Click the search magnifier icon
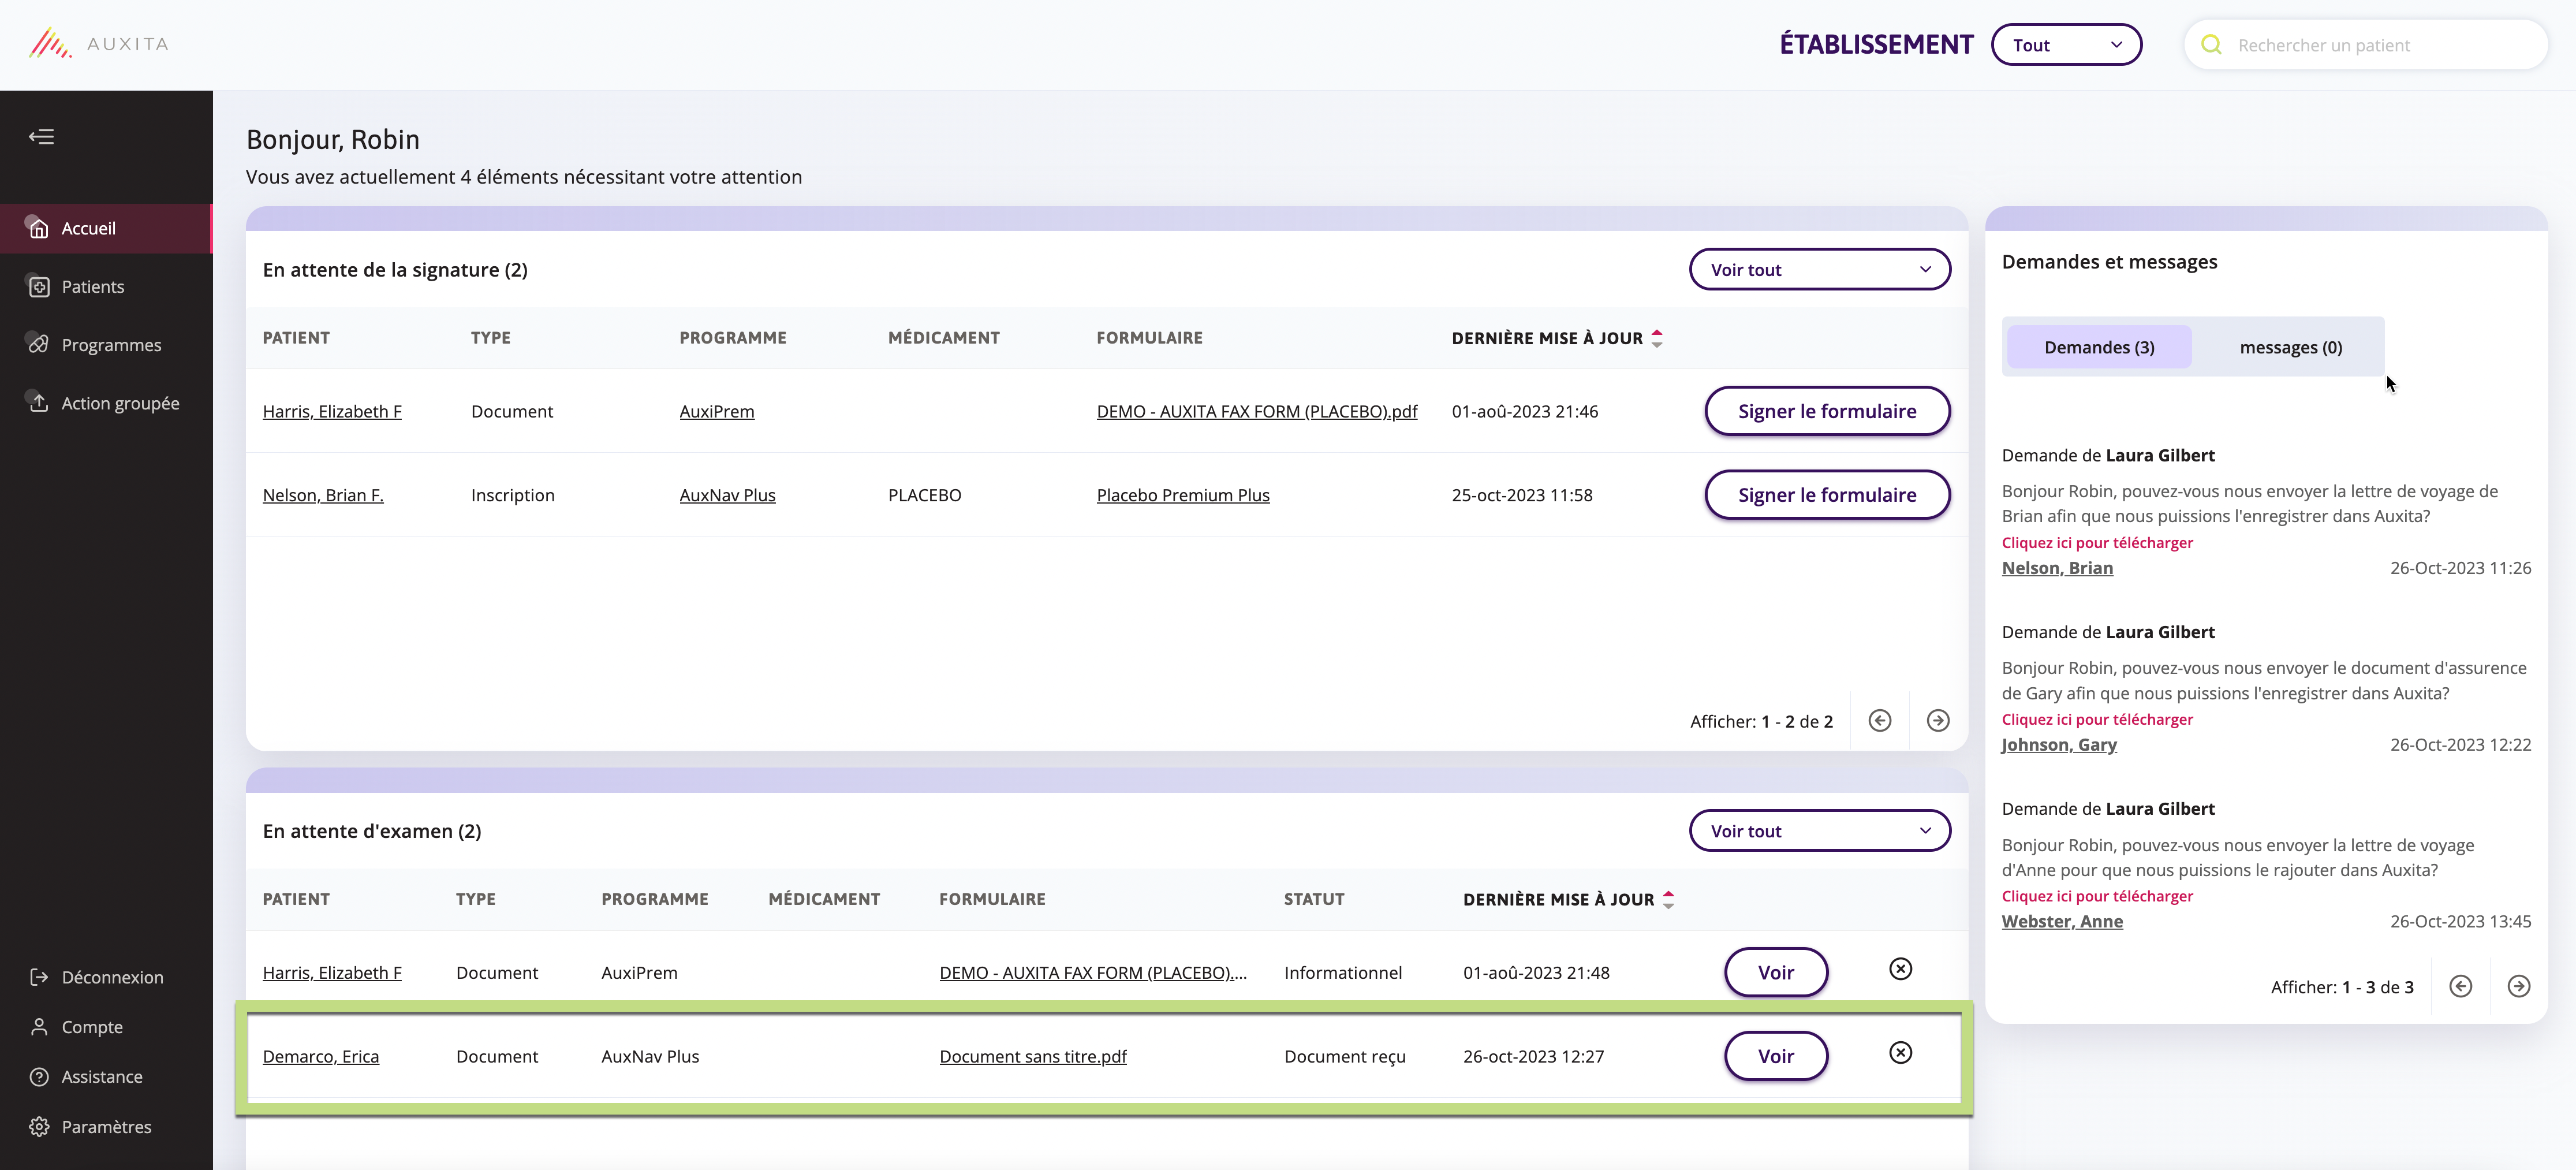 (2211, 45)
